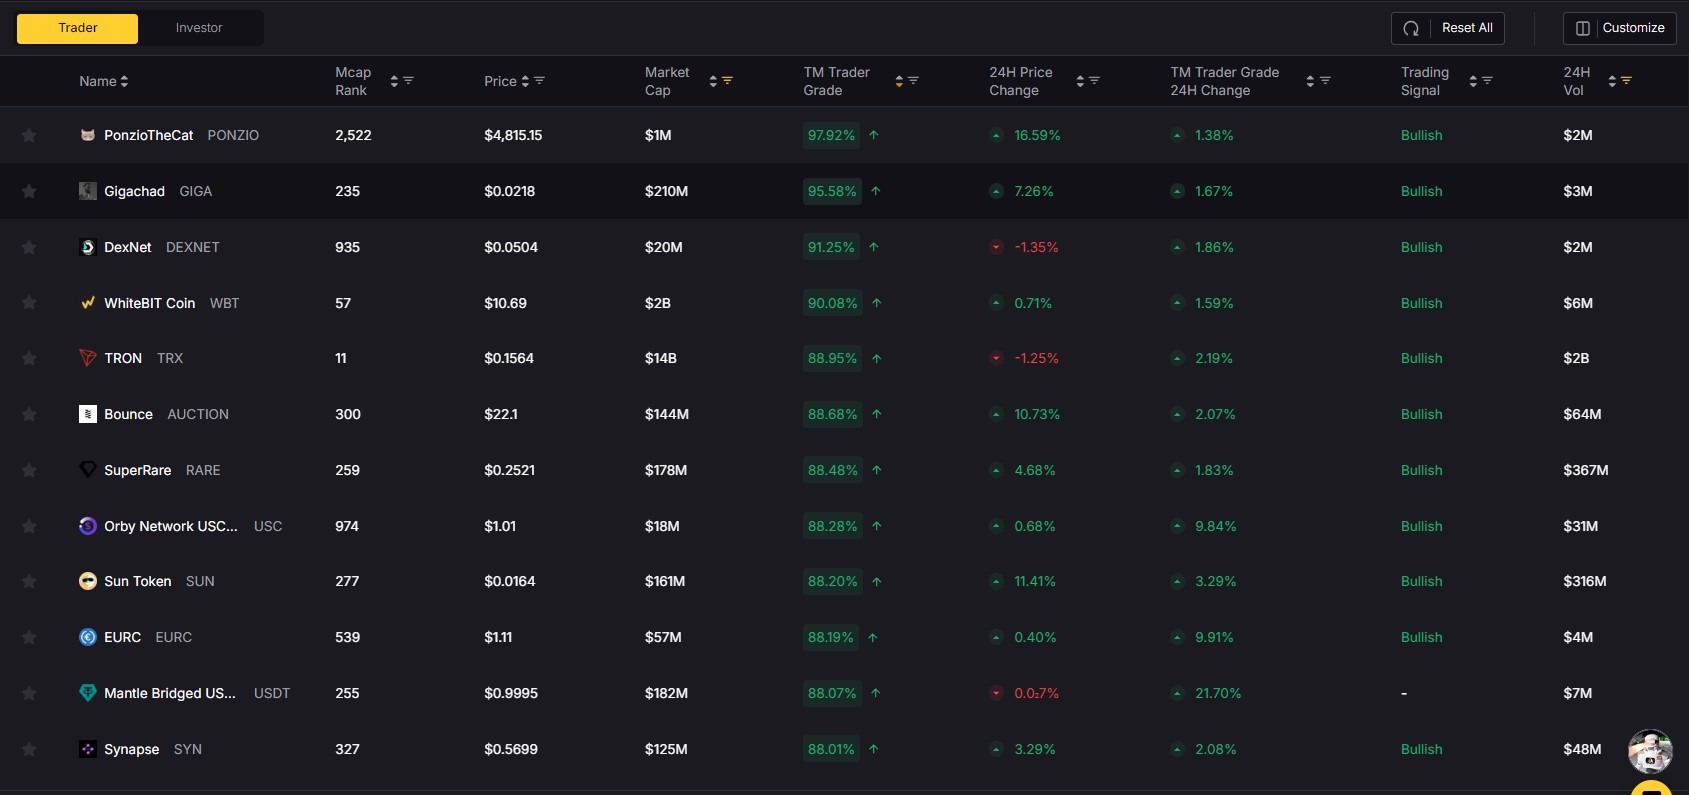Open the Gigachad token page
The height and width of the screenshot is (795, 1689).
(135, 191)
